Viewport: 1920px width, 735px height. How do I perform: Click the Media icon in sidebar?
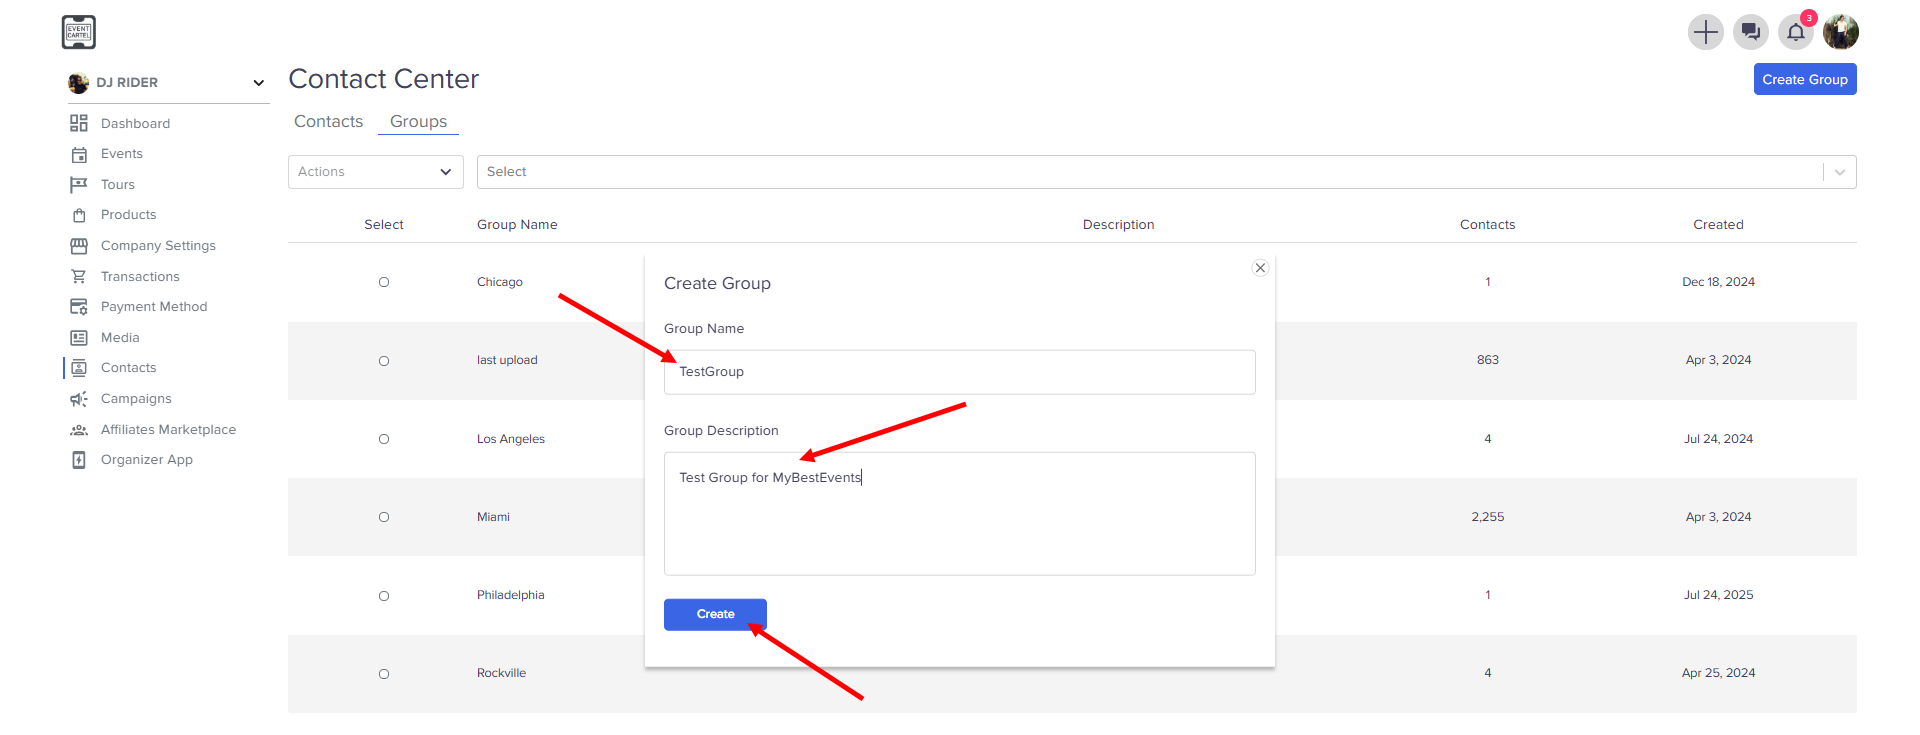click(79, 338)
